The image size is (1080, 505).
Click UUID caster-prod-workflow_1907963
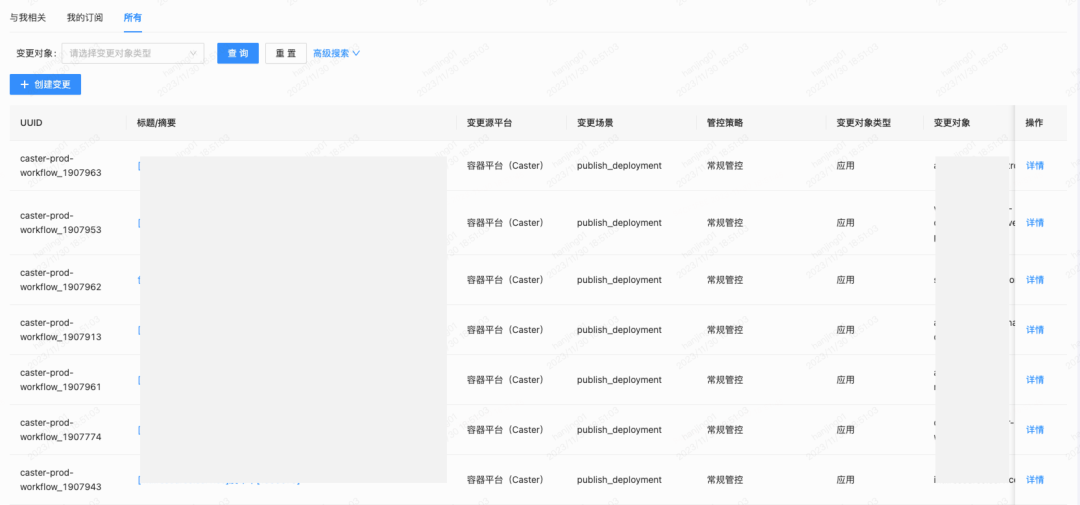[61, 165]
